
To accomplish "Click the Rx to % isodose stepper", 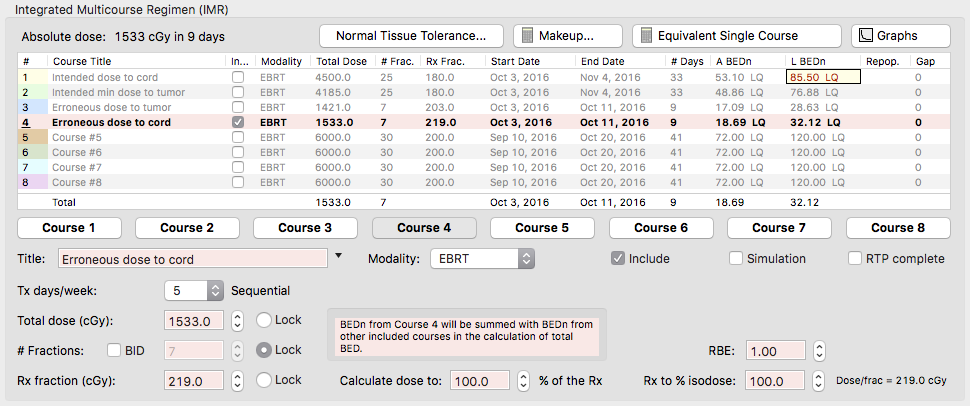I will tap(819, 381).
